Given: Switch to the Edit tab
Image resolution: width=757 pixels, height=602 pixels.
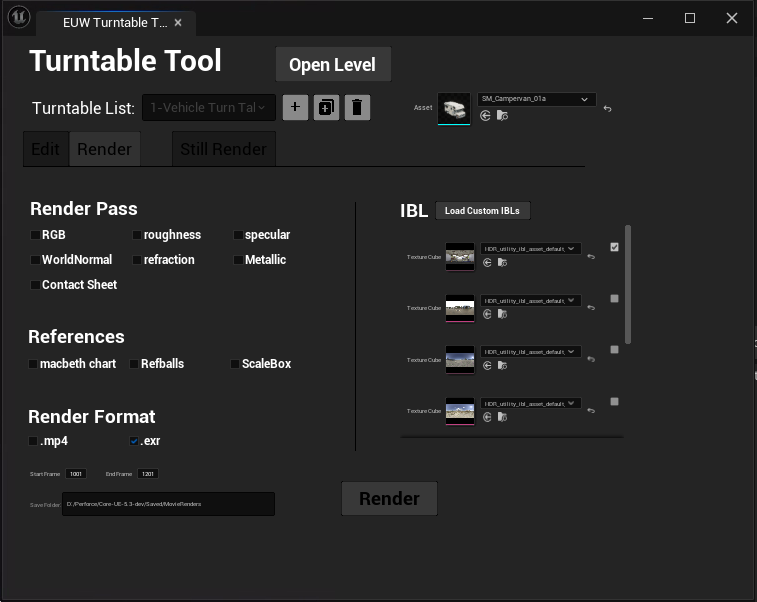Looking at the screenshot, I should coord(45,149).
